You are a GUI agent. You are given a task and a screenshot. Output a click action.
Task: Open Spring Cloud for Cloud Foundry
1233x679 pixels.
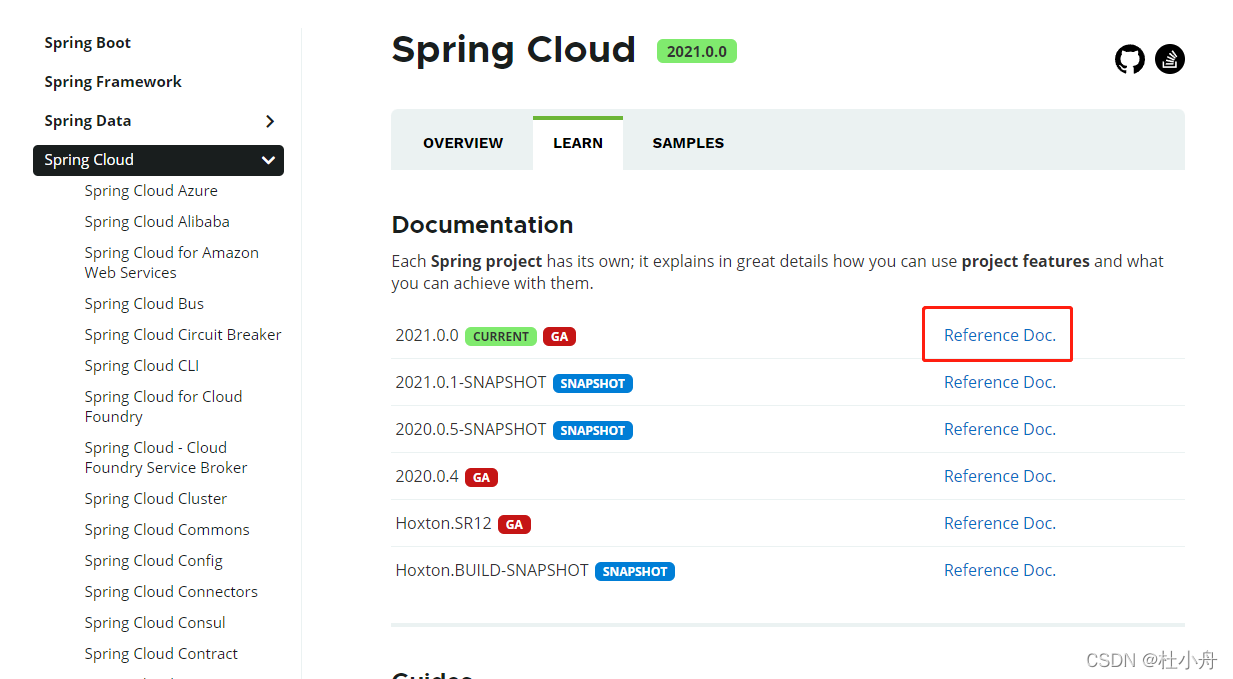[x=164, y=407]
